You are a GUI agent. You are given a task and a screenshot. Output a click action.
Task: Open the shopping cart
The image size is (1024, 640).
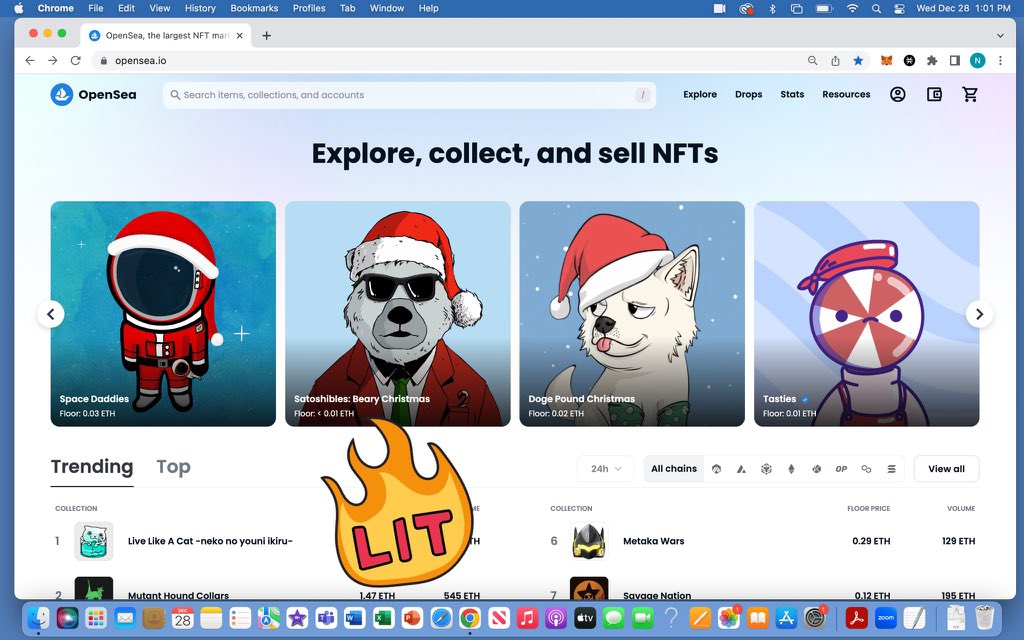click(970, 94)
